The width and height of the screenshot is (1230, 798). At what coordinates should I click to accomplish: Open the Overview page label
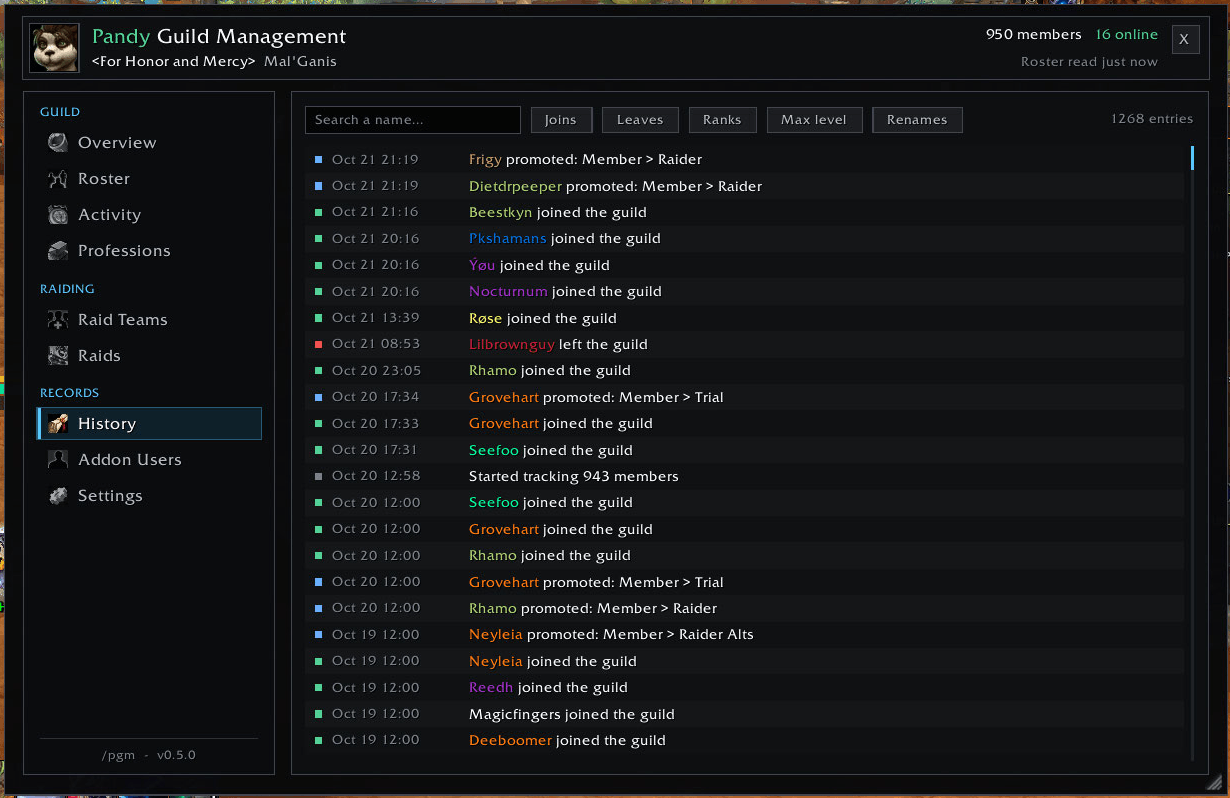tap(117, 143)
